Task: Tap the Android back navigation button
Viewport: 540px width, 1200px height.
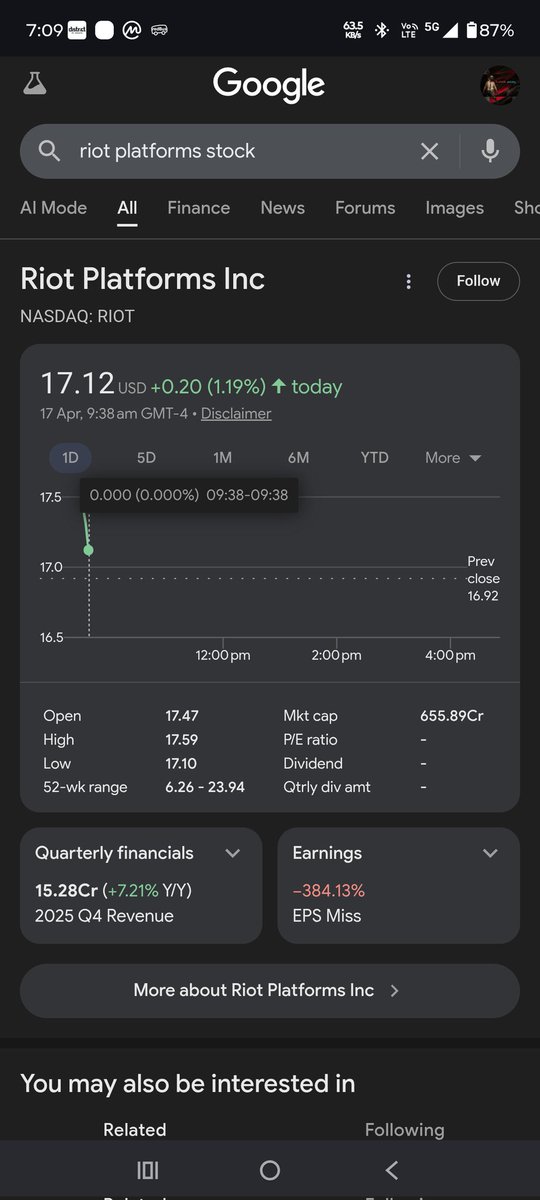Action: (392, 1170)
